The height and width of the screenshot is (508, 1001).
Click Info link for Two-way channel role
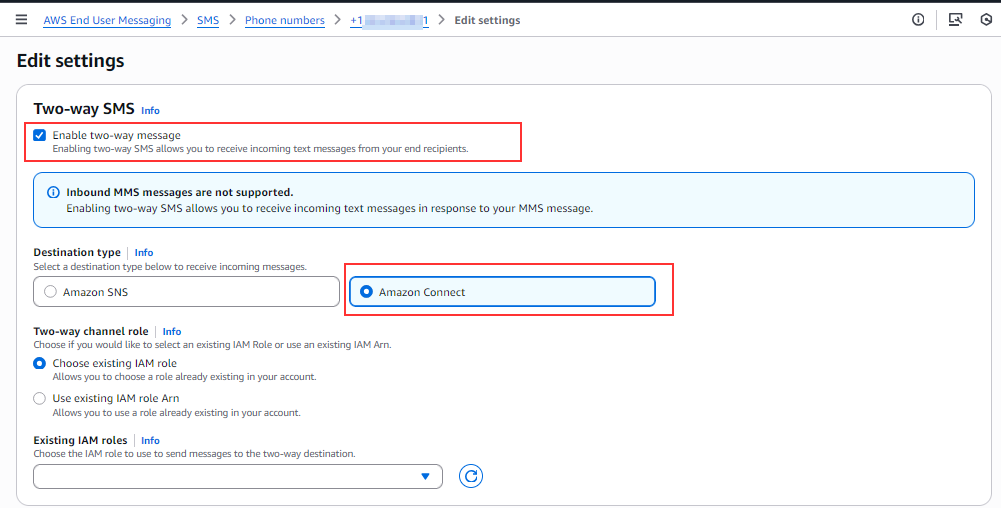point(172,332)
